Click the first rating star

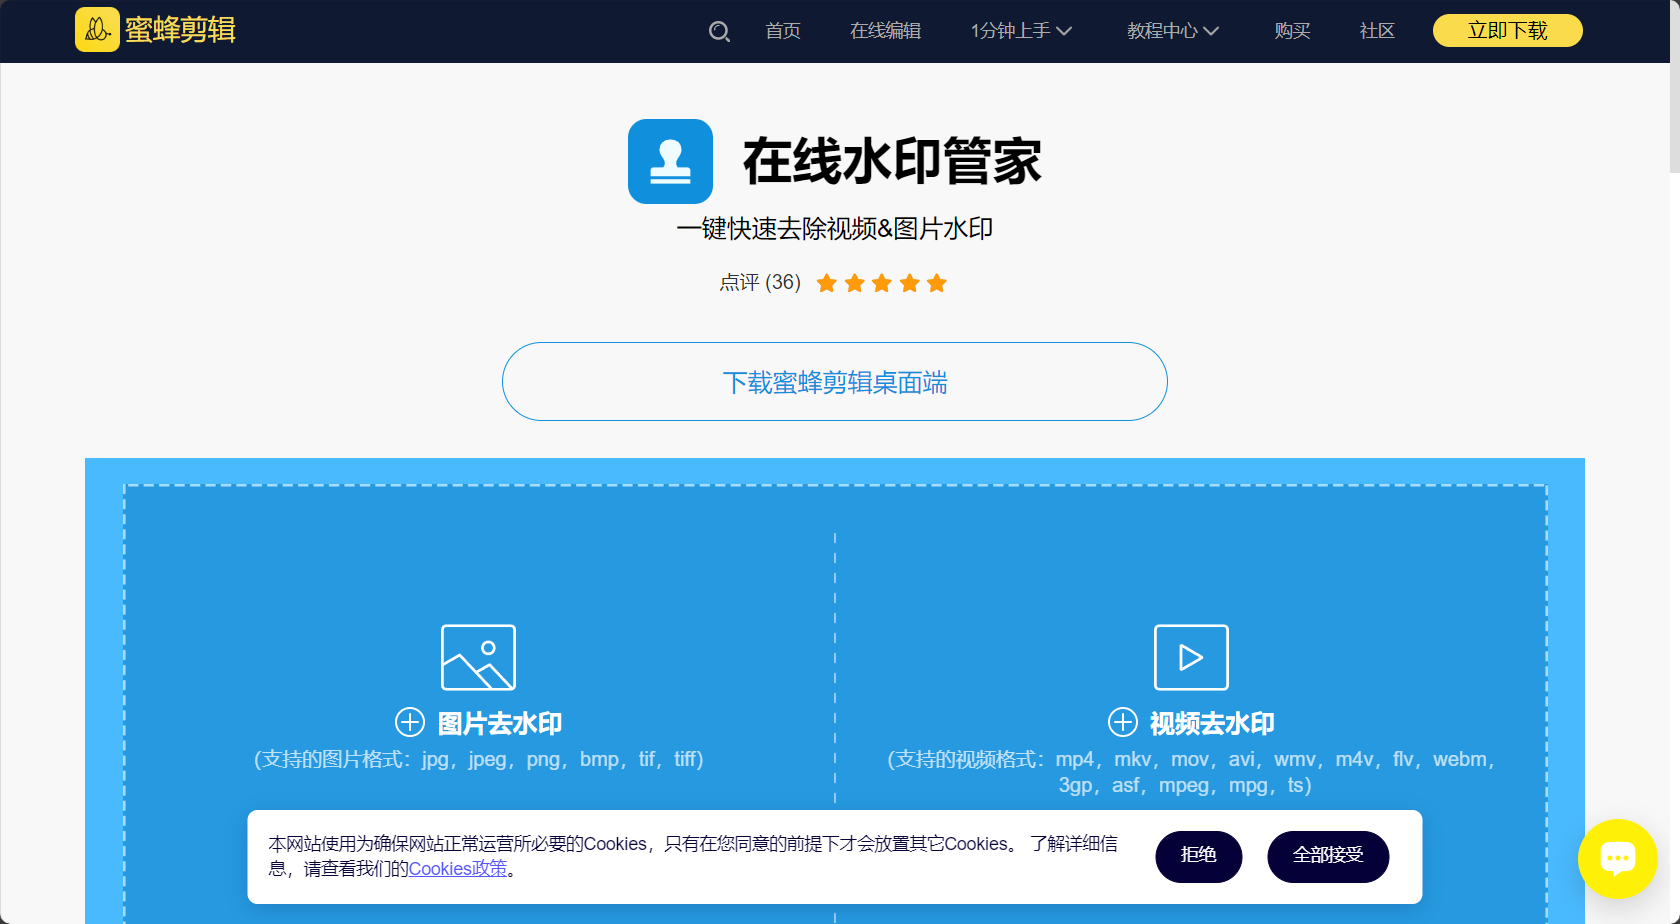coord(827,283)
